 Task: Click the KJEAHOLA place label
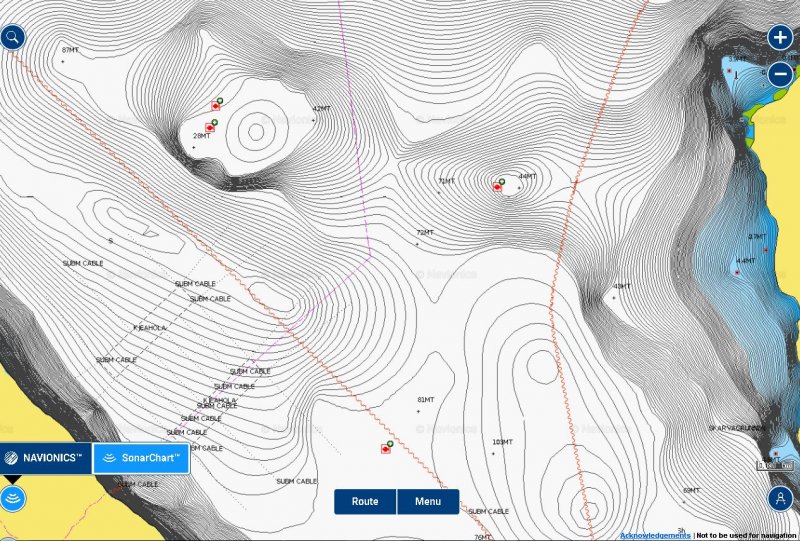[x=150, y=327]
